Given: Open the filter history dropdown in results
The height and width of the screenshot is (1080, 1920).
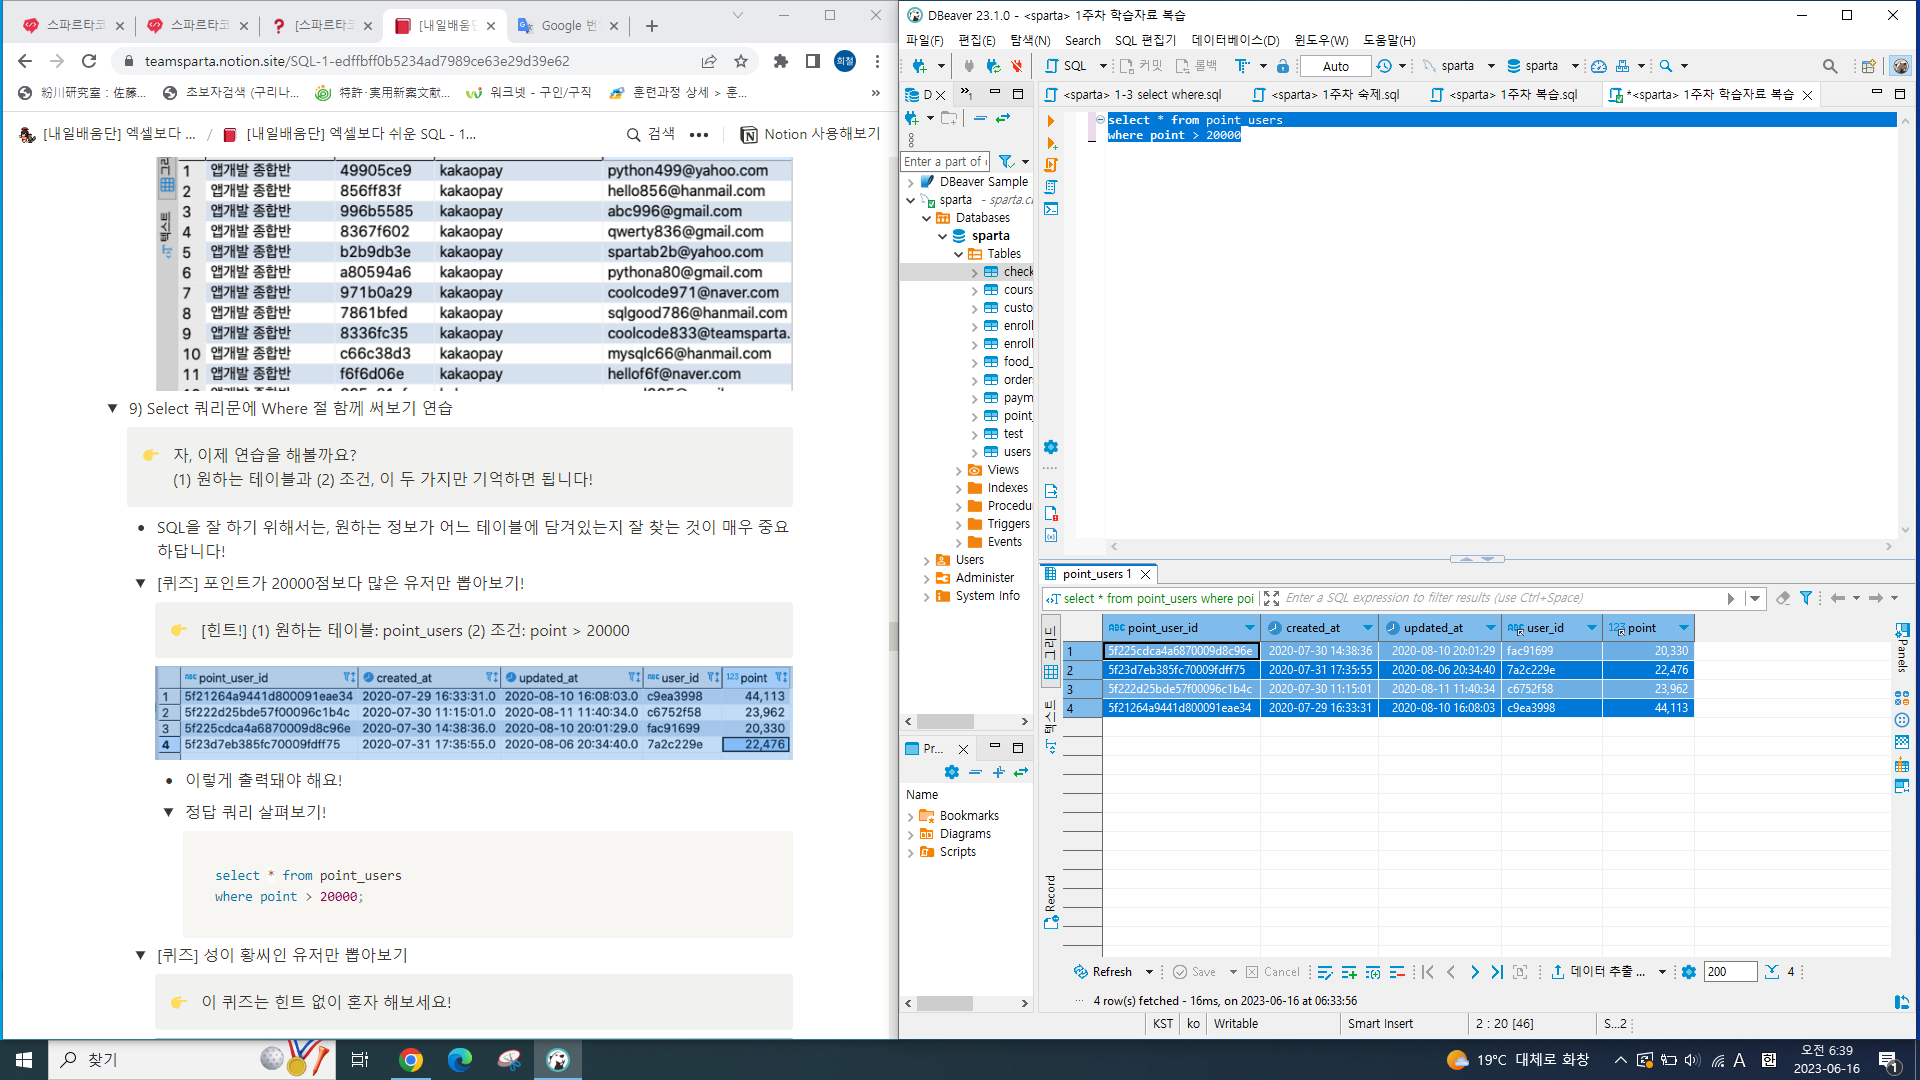Looking at the screenshot, I should [1755, 598].
